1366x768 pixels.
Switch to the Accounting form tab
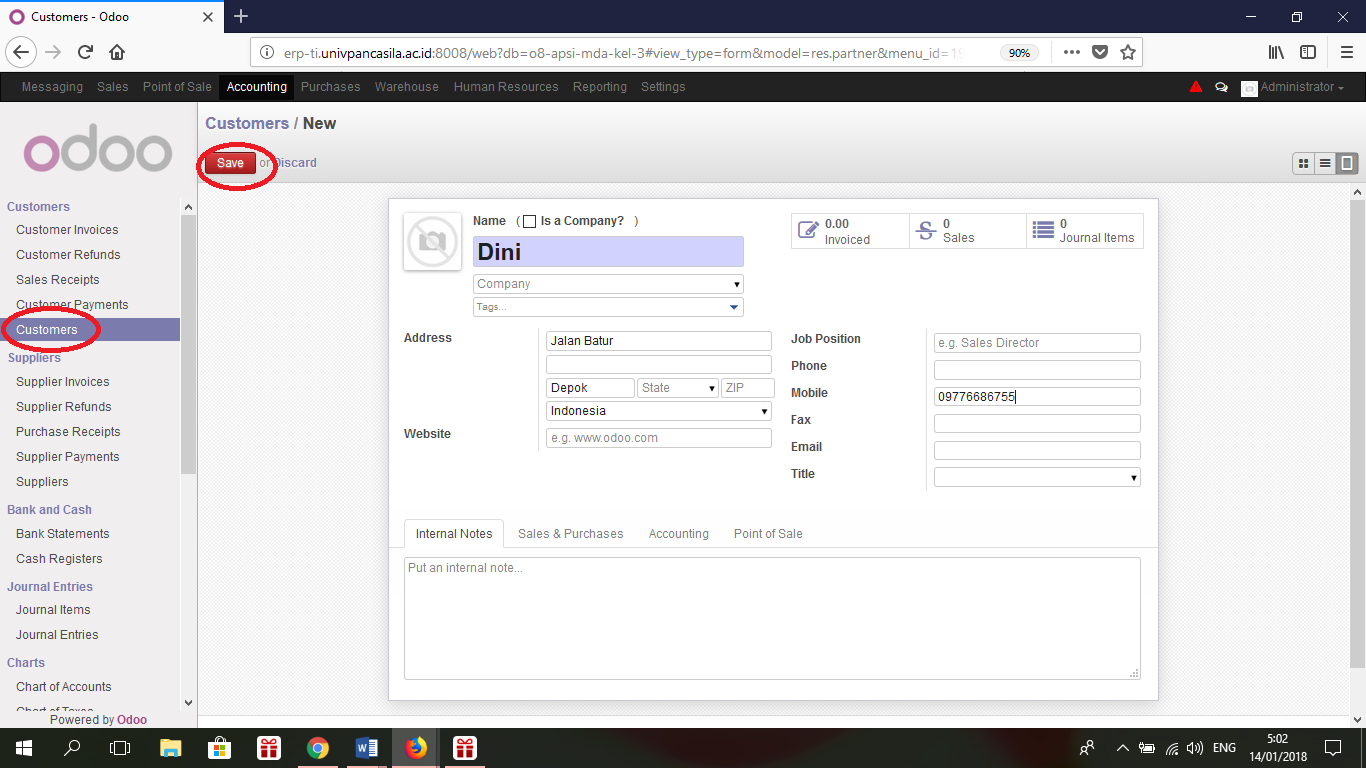679,534
